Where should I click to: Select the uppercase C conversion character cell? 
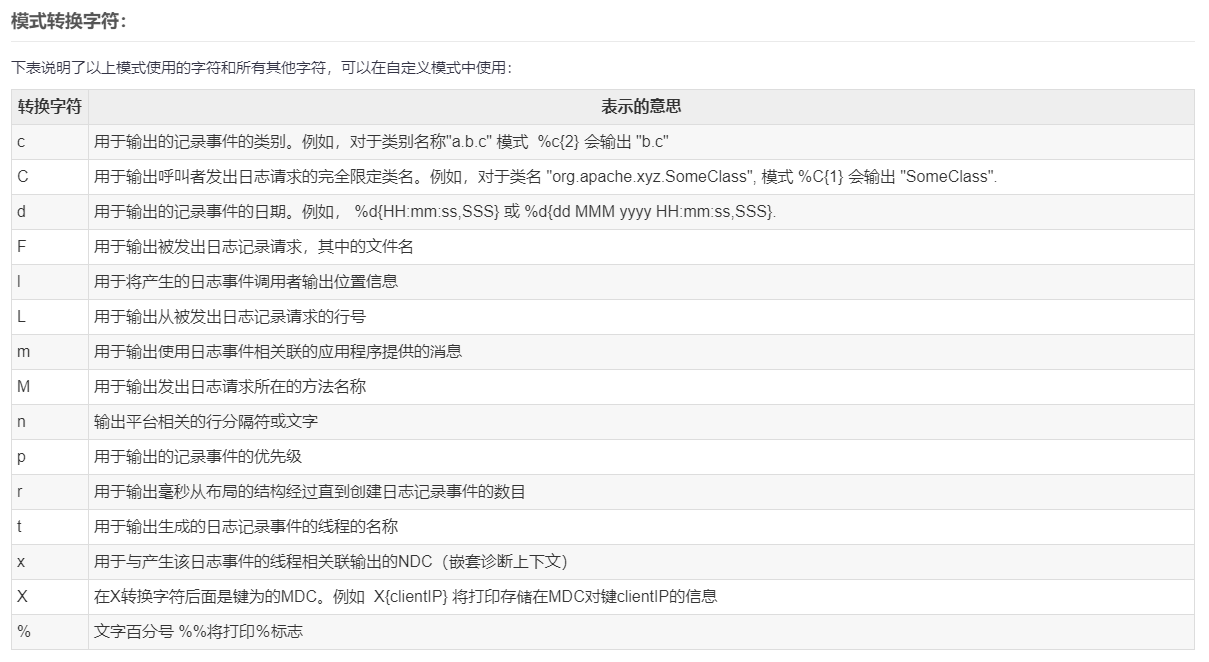tap(50, 177)
